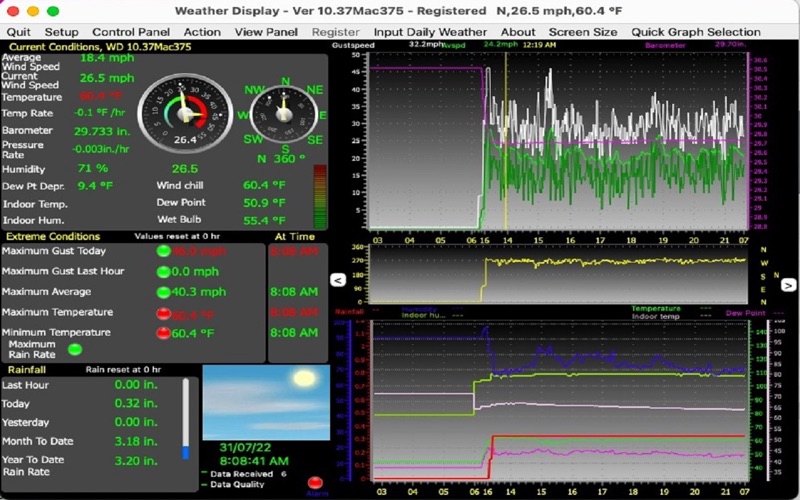
Task: Open the Control Panel menu
Action: coord(131,32)
